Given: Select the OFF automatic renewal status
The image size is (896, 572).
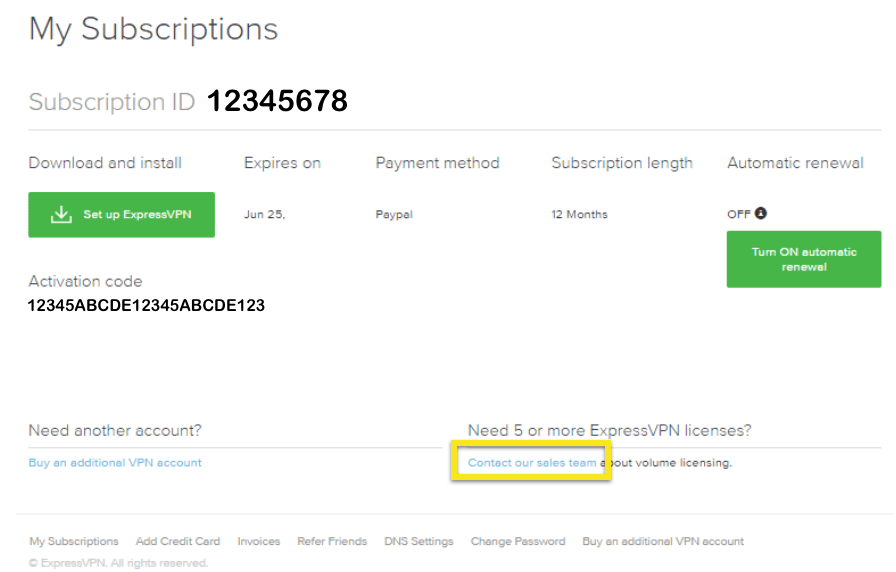Looking at the screenshot, I should (739, 214).
